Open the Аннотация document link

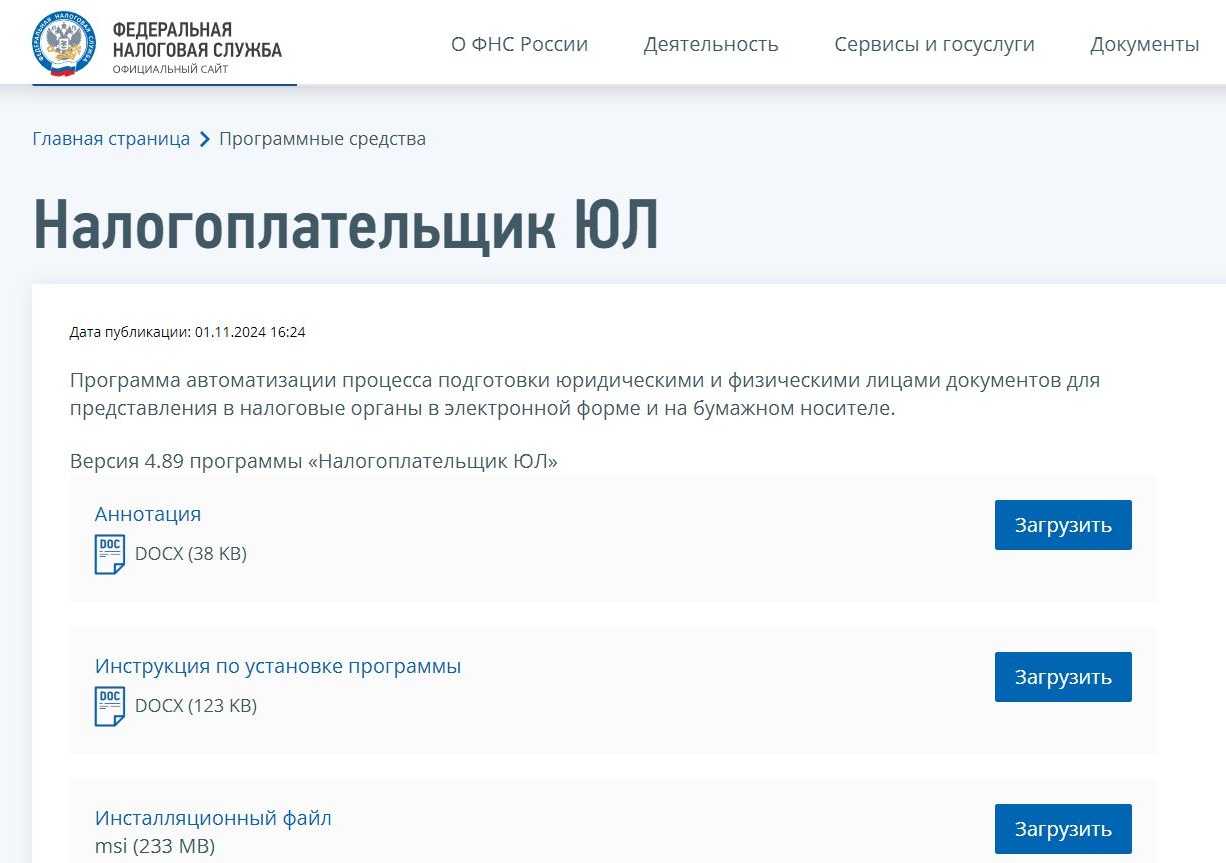tap(147, 514)
